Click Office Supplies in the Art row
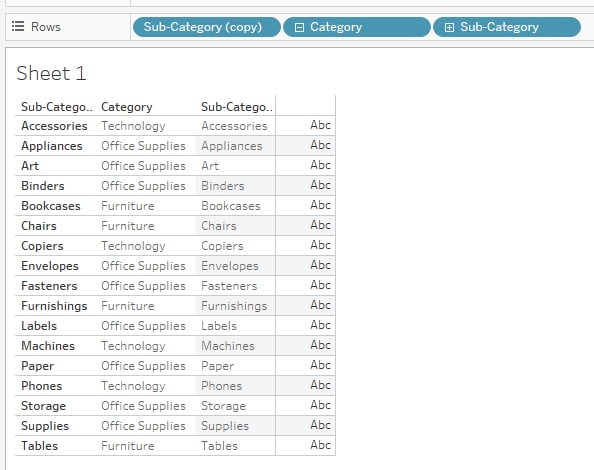 143,166
